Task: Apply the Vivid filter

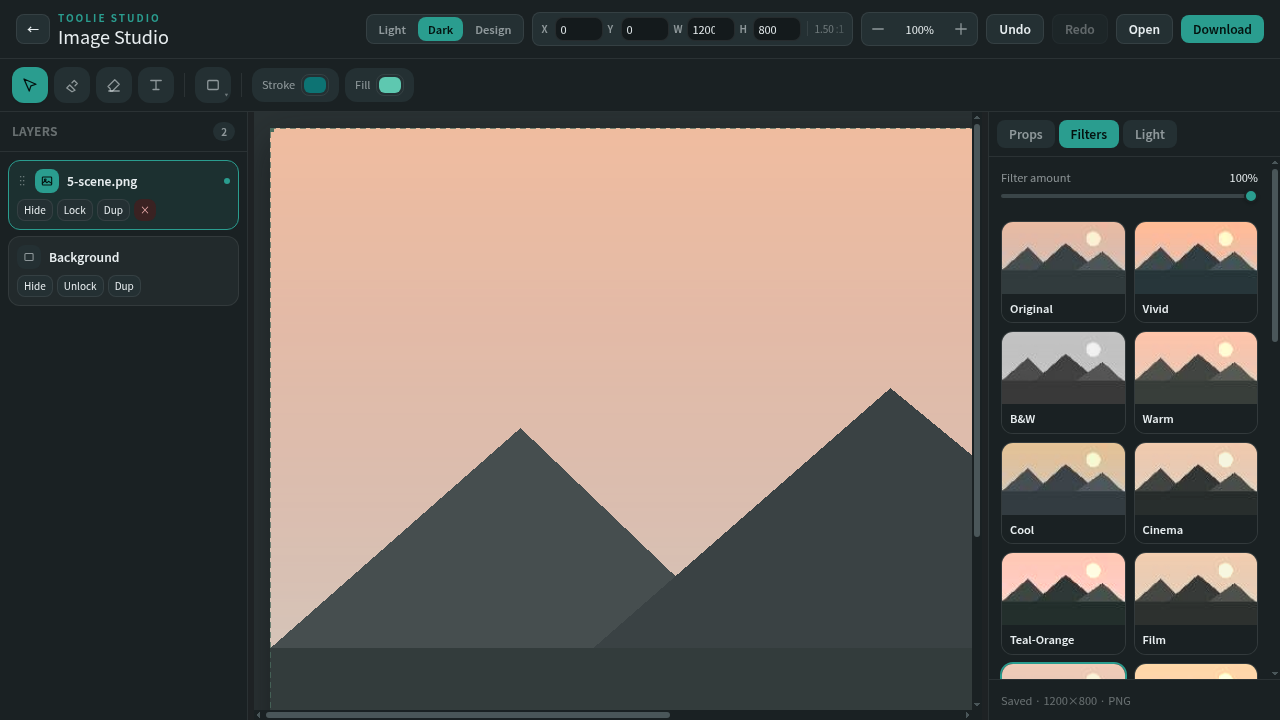Action: (x=1196, y=272)
